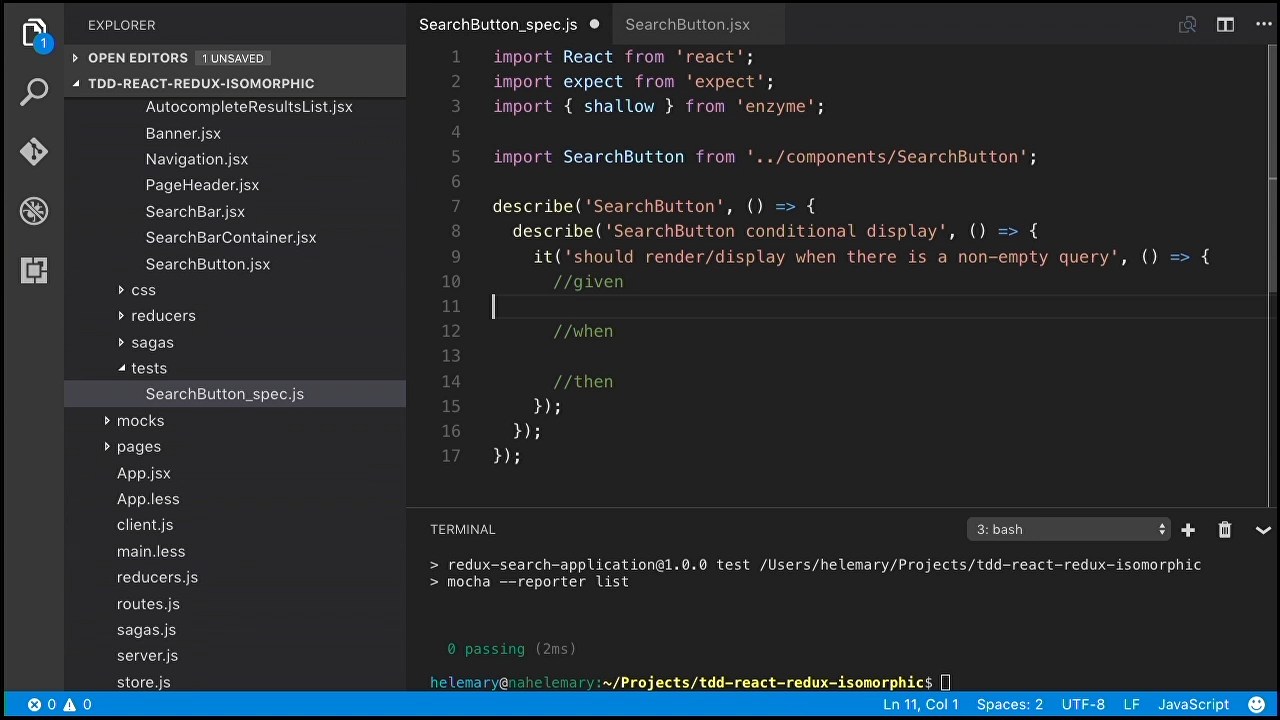The height and width of the screenshot is (720, 1280).
Task: Change encoding via UTF-8 indicator
Action: pos(1084,705)
